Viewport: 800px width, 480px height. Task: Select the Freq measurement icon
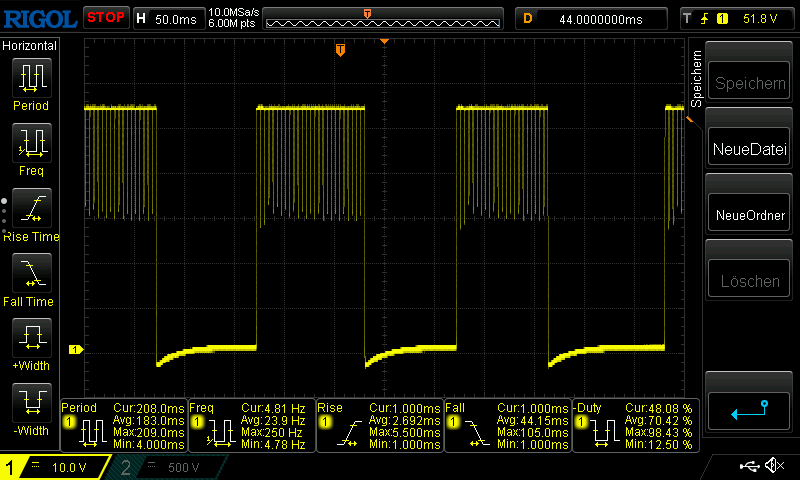coord(31,142)
